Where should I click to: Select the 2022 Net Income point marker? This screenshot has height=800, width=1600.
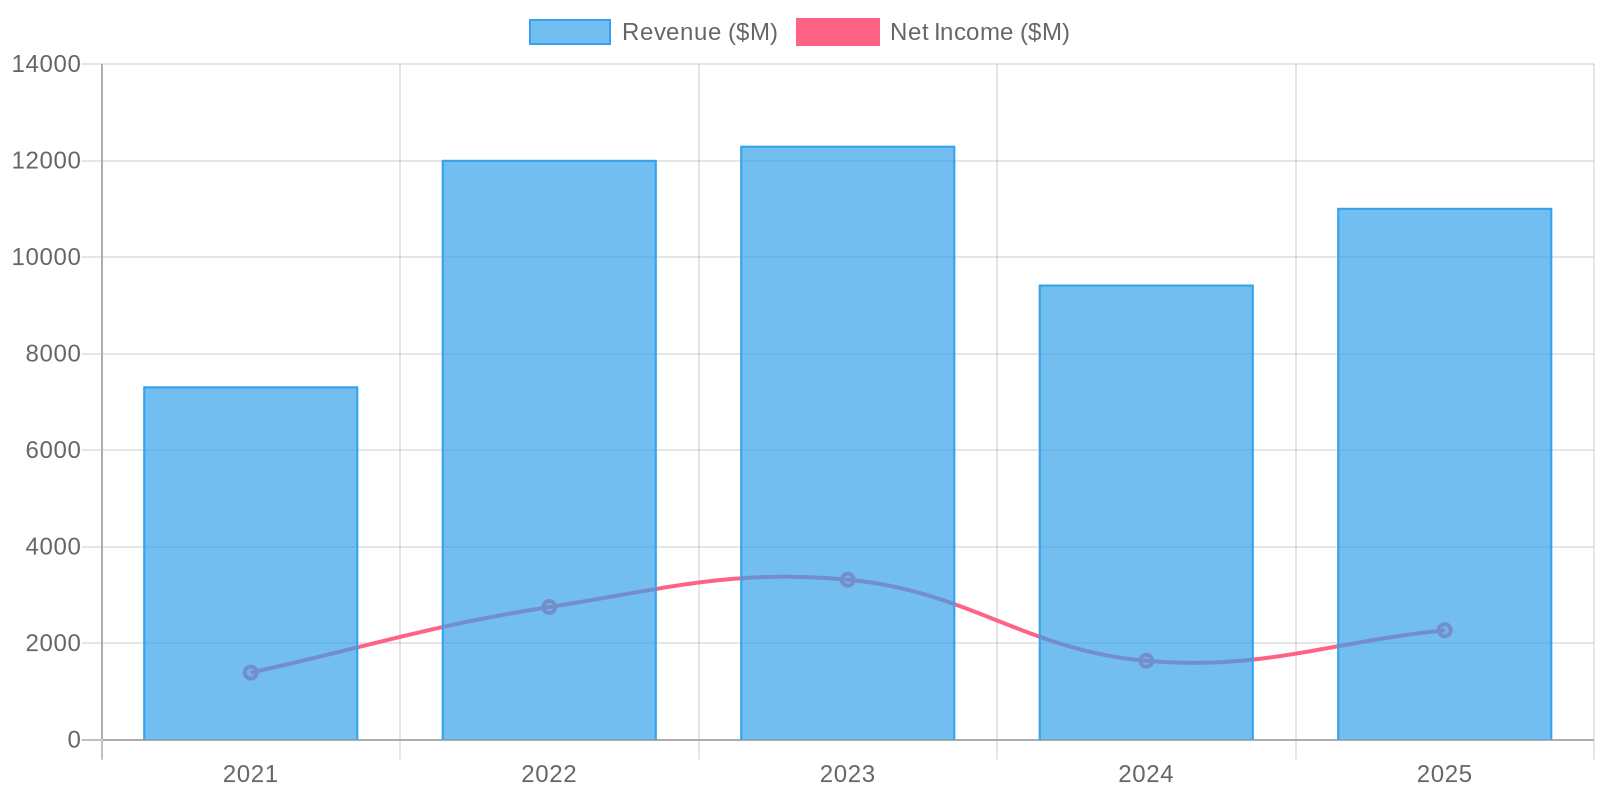coord(549,607)
